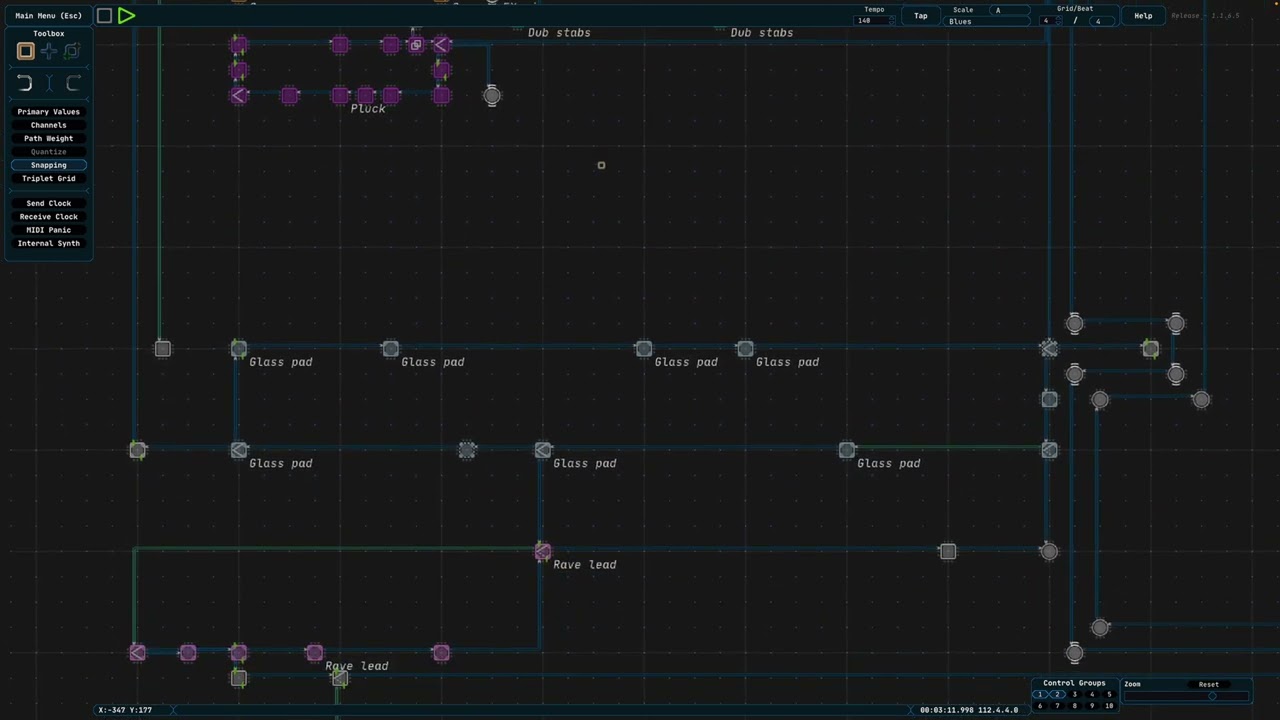Click the Control Groups heading

1074,683
